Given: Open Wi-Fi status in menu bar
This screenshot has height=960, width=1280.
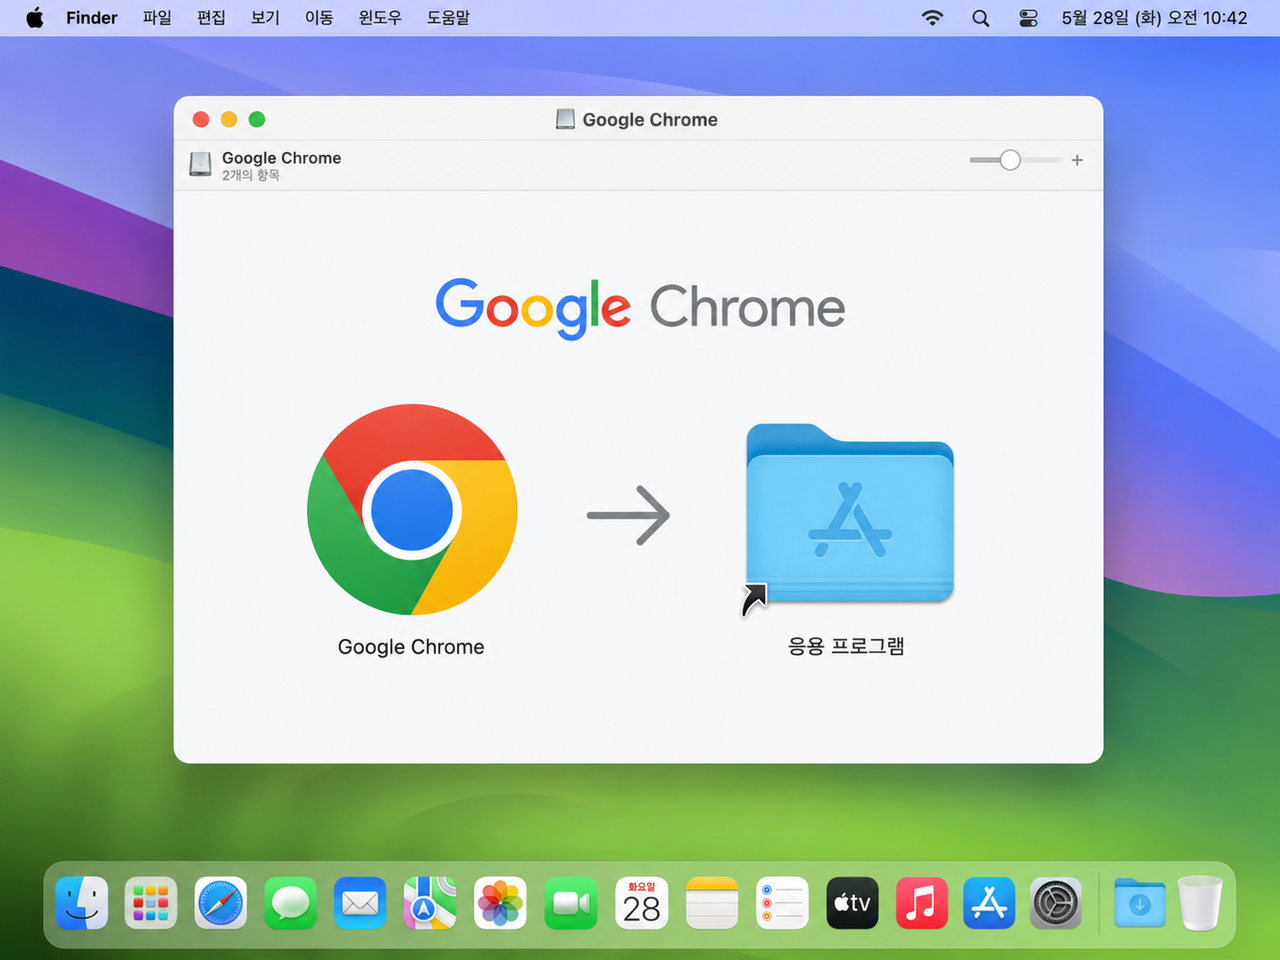Looking at the screenshot, I should [x=932, y=18].
